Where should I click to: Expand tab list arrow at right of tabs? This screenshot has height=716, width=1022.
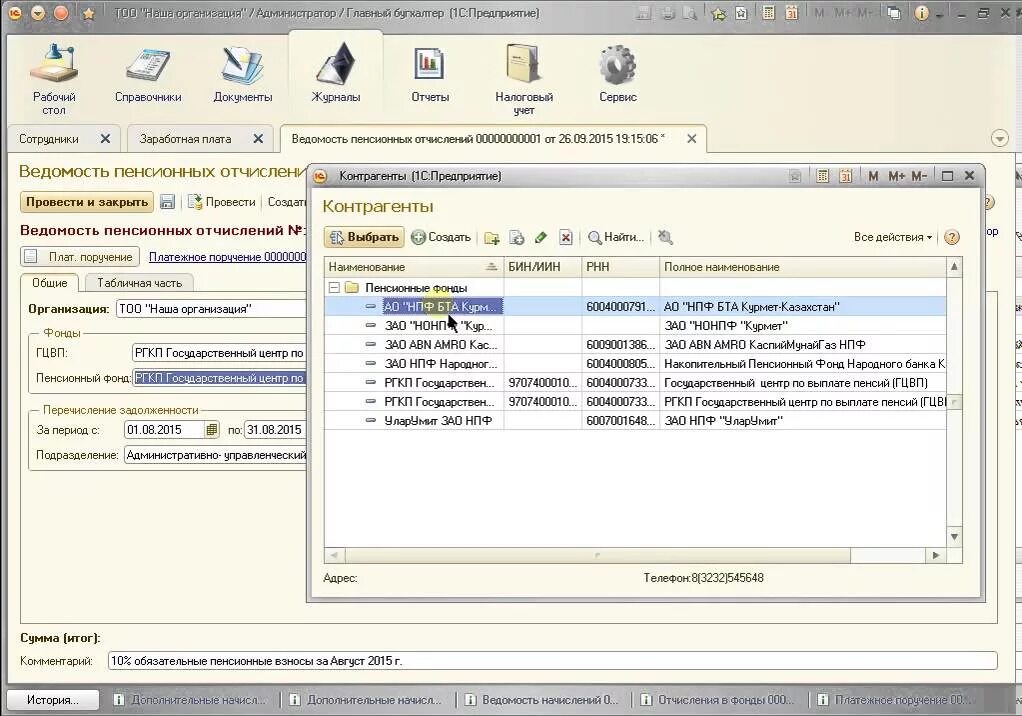999,138
